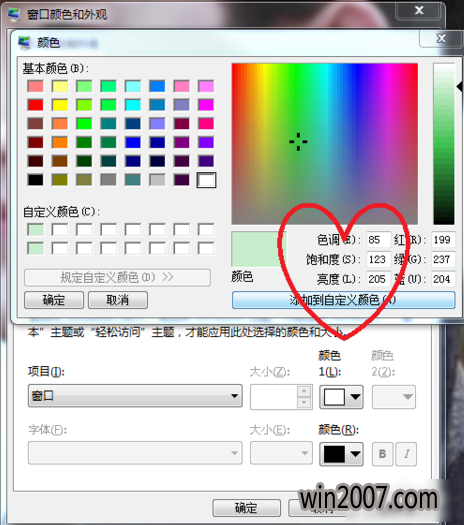The image size is (464, 525).
Task: Open the 颜色 2 dropdown
Action: (x=394, y=397)
